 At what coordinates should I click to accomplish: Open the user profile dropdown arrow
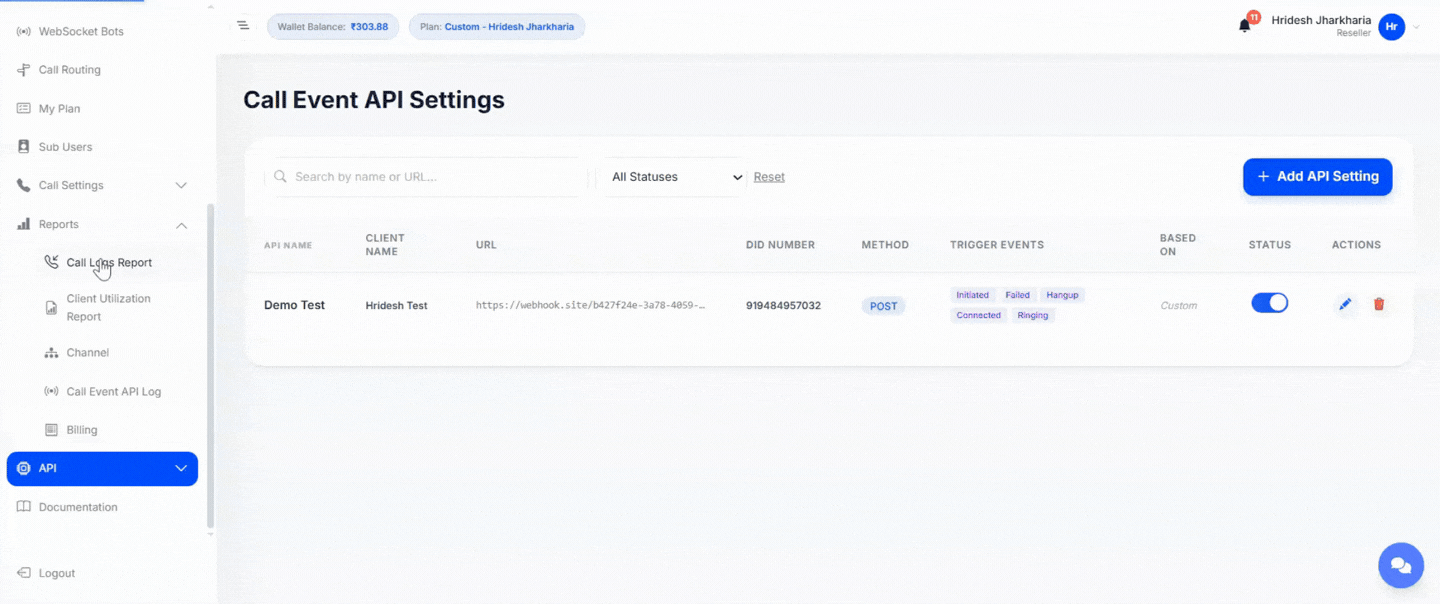click(x=1416, y=28)
